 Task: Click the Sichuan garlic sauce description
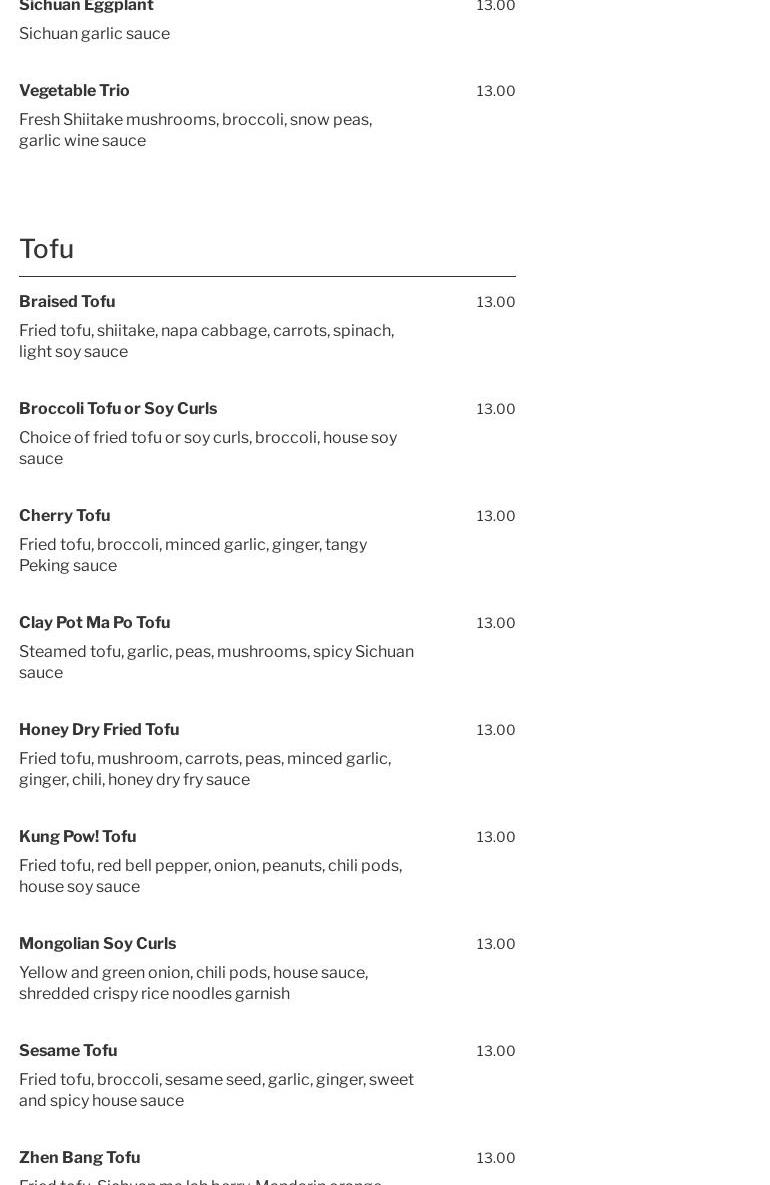coord(94,33)
